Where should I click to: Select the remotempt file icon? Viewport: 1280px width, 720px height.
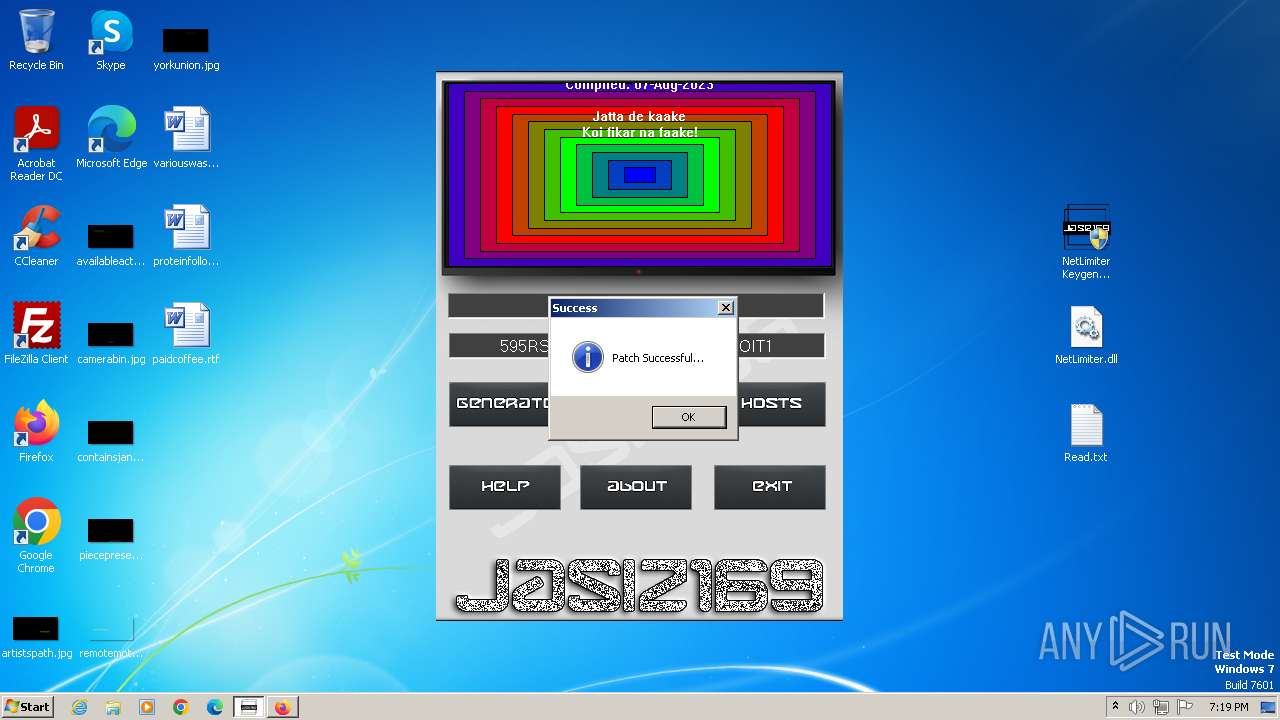click(x=111, y=637)
